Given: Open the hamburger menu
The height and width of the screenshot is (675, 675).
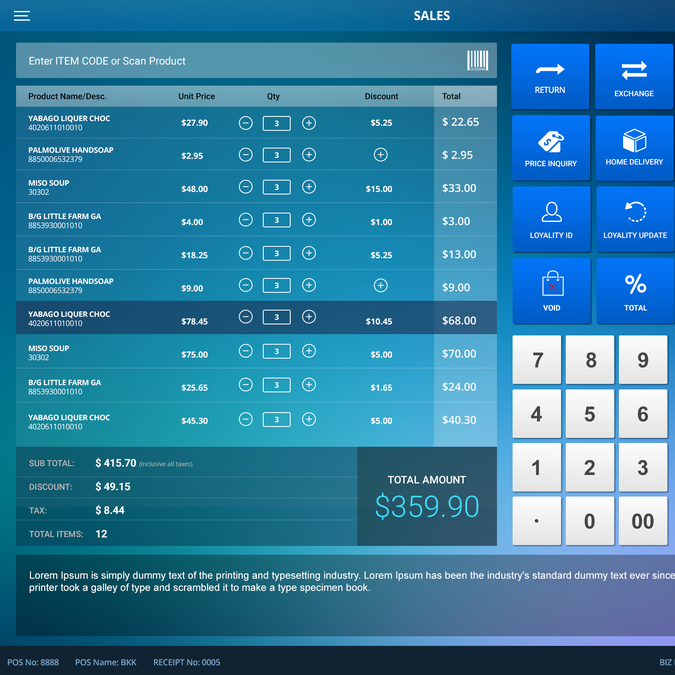Looking at the screenshot, I should pos(21,16).
